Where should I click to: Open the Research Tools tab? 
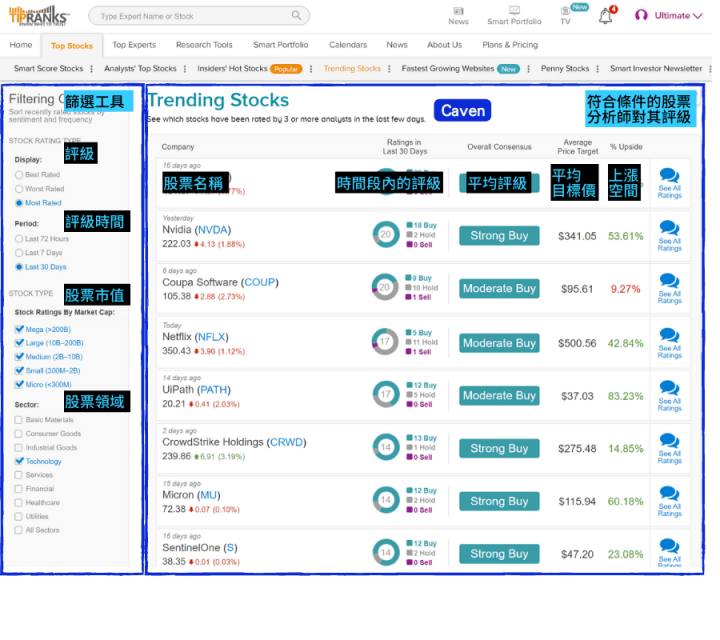pyautogui.click(x=204, y=45)
